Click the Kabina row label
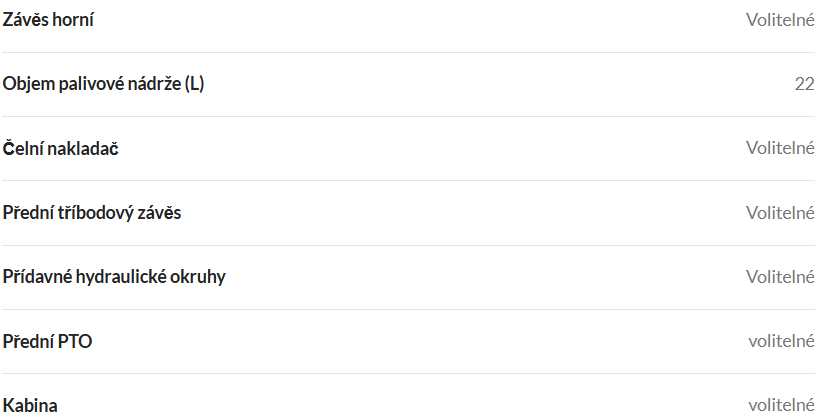This screenshot has height=419, width=818. (30, 405)
